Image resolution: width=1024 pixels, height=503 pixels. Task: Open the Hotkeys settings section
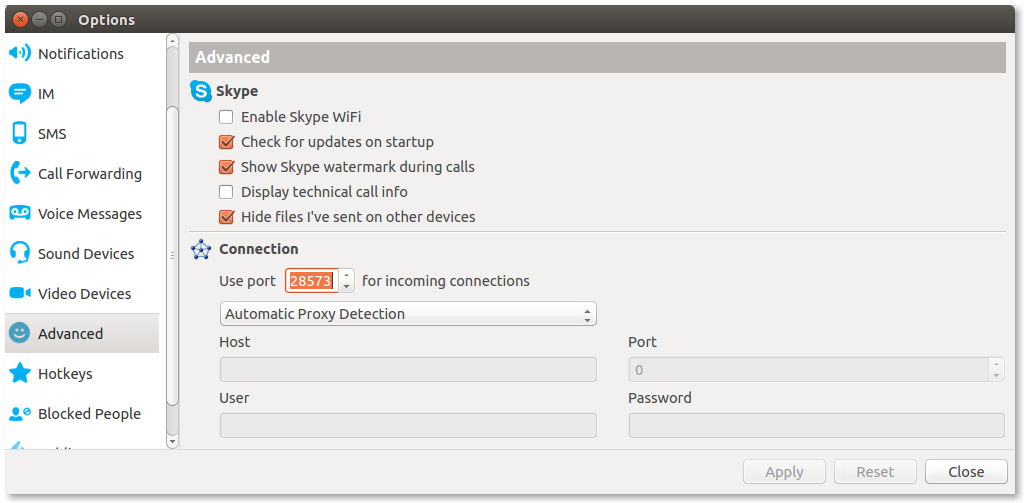(x=65, y=373)
